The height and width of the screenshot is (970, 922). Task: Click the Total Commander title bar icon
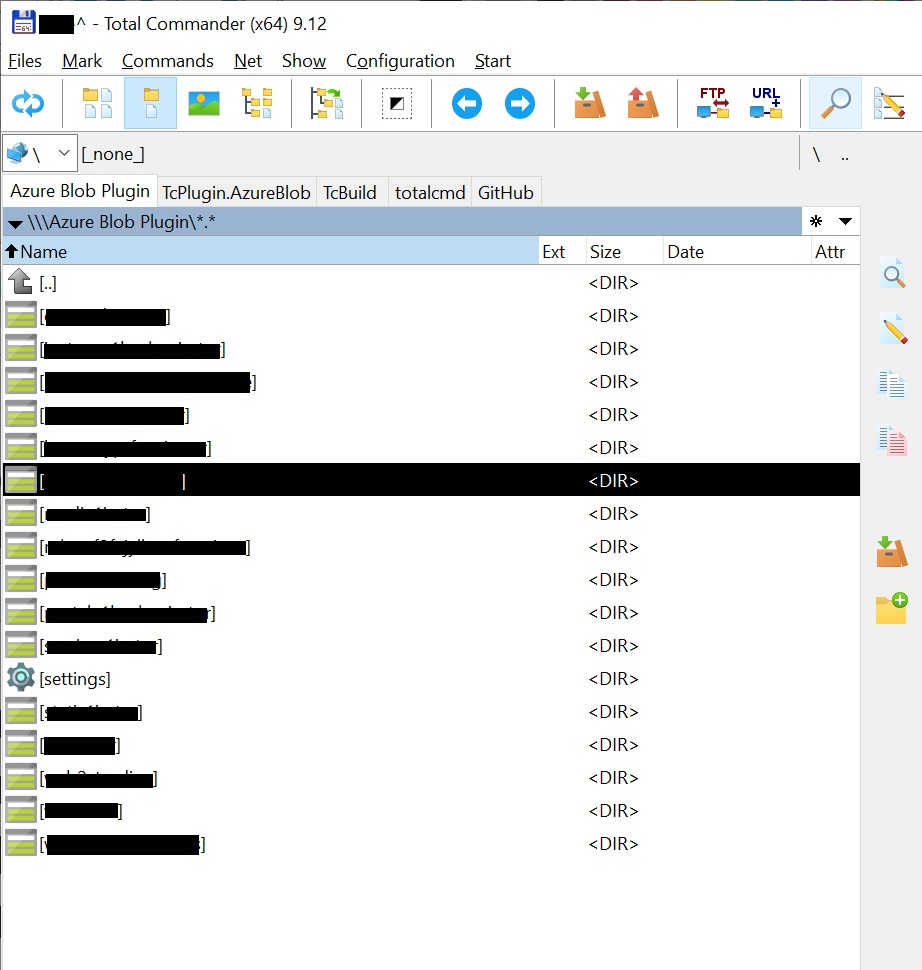coord(24,23)
